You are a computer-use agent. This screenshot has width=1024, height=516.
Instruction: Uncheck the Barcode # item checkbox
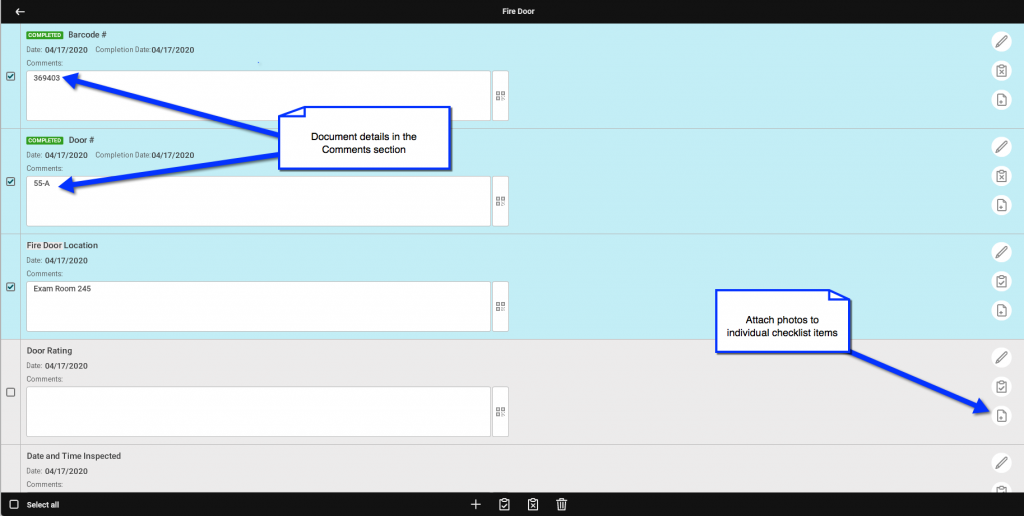pyautogui.click(x=11, y=76)
